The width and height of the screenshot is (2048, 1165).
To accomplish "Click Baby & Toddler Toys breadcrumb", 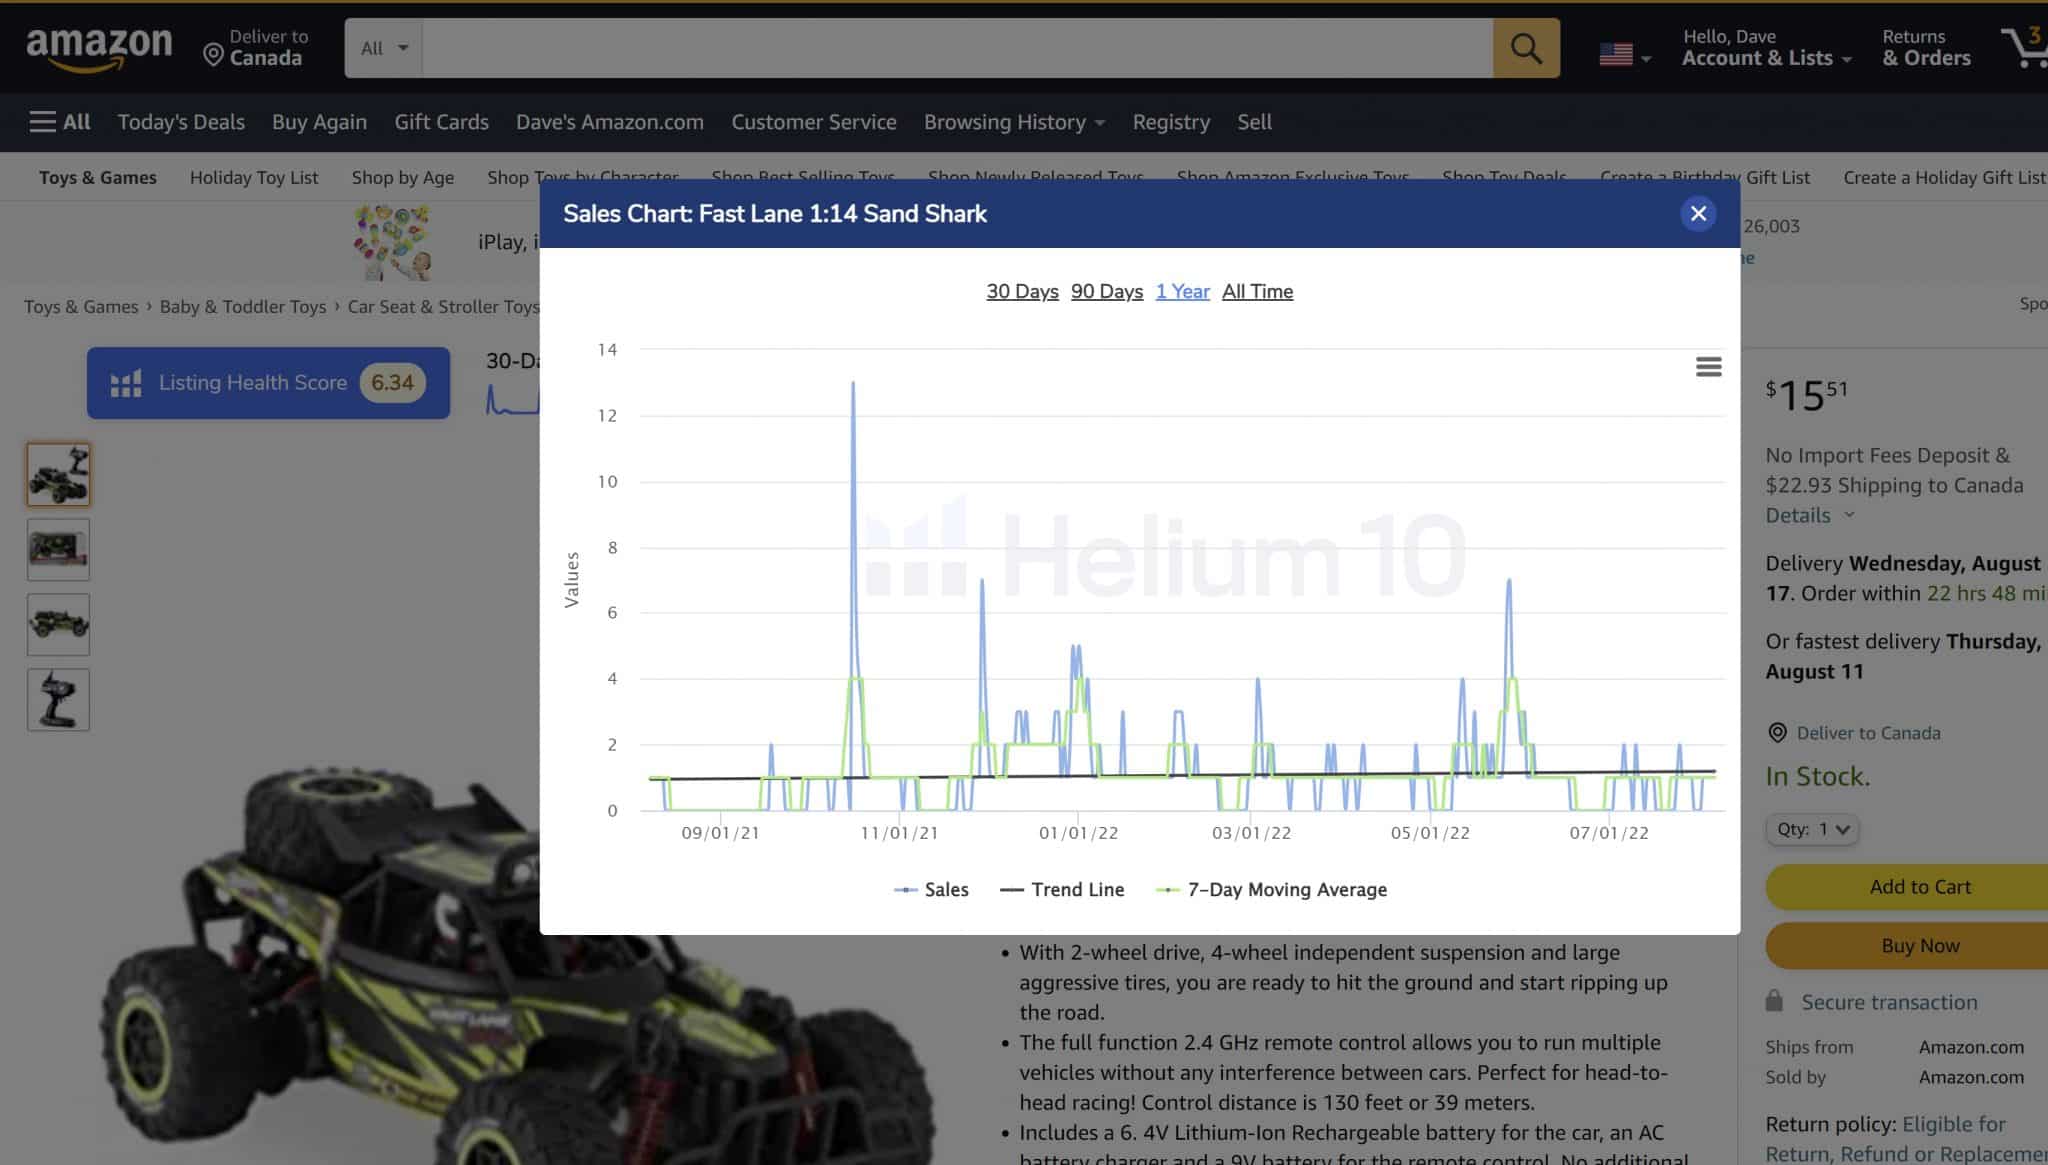I will coord(243,307).
